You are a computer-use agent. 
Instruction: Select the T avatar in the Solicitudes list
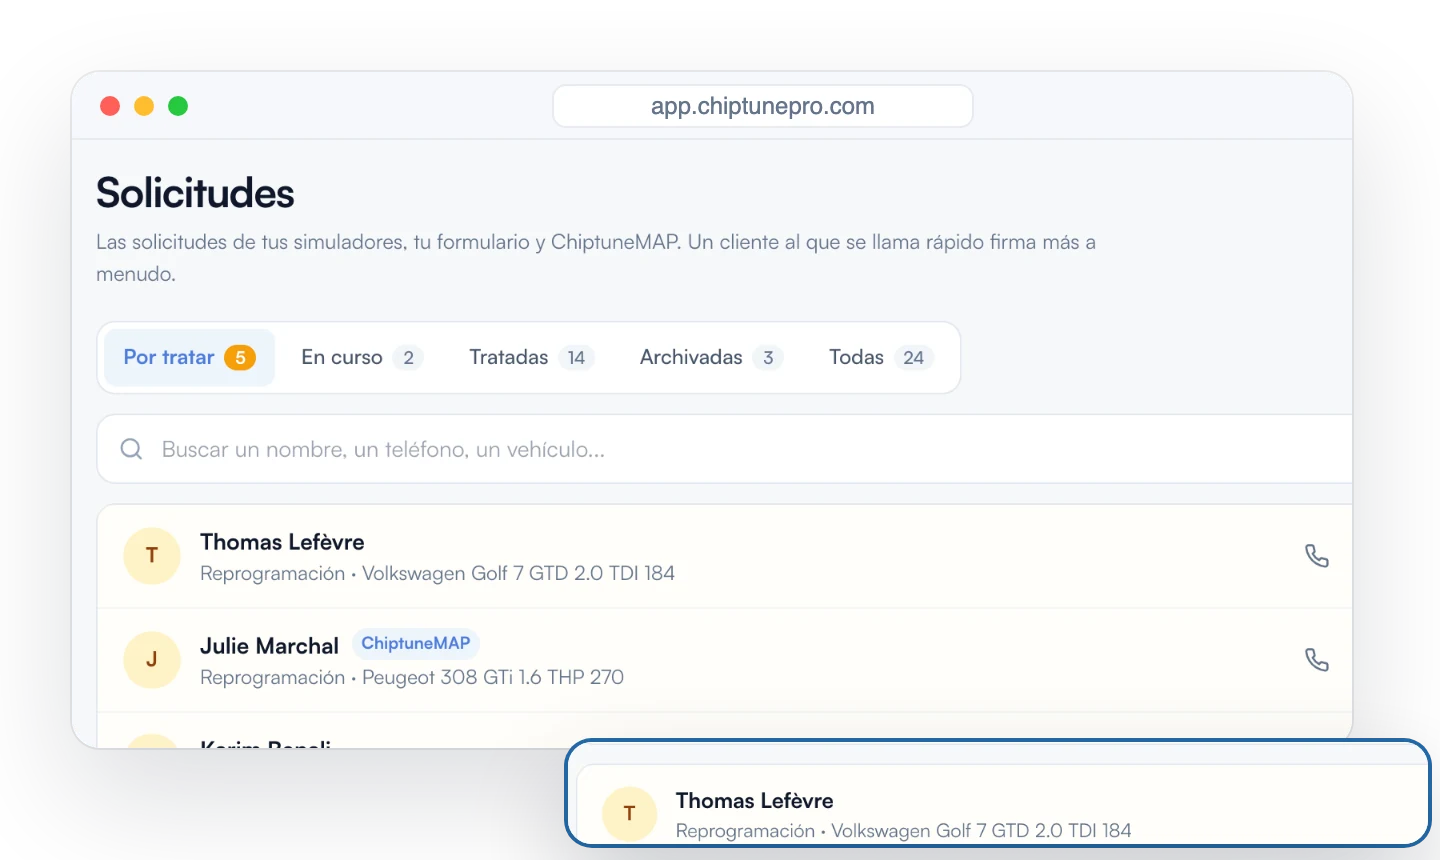(x=152, y=556)
